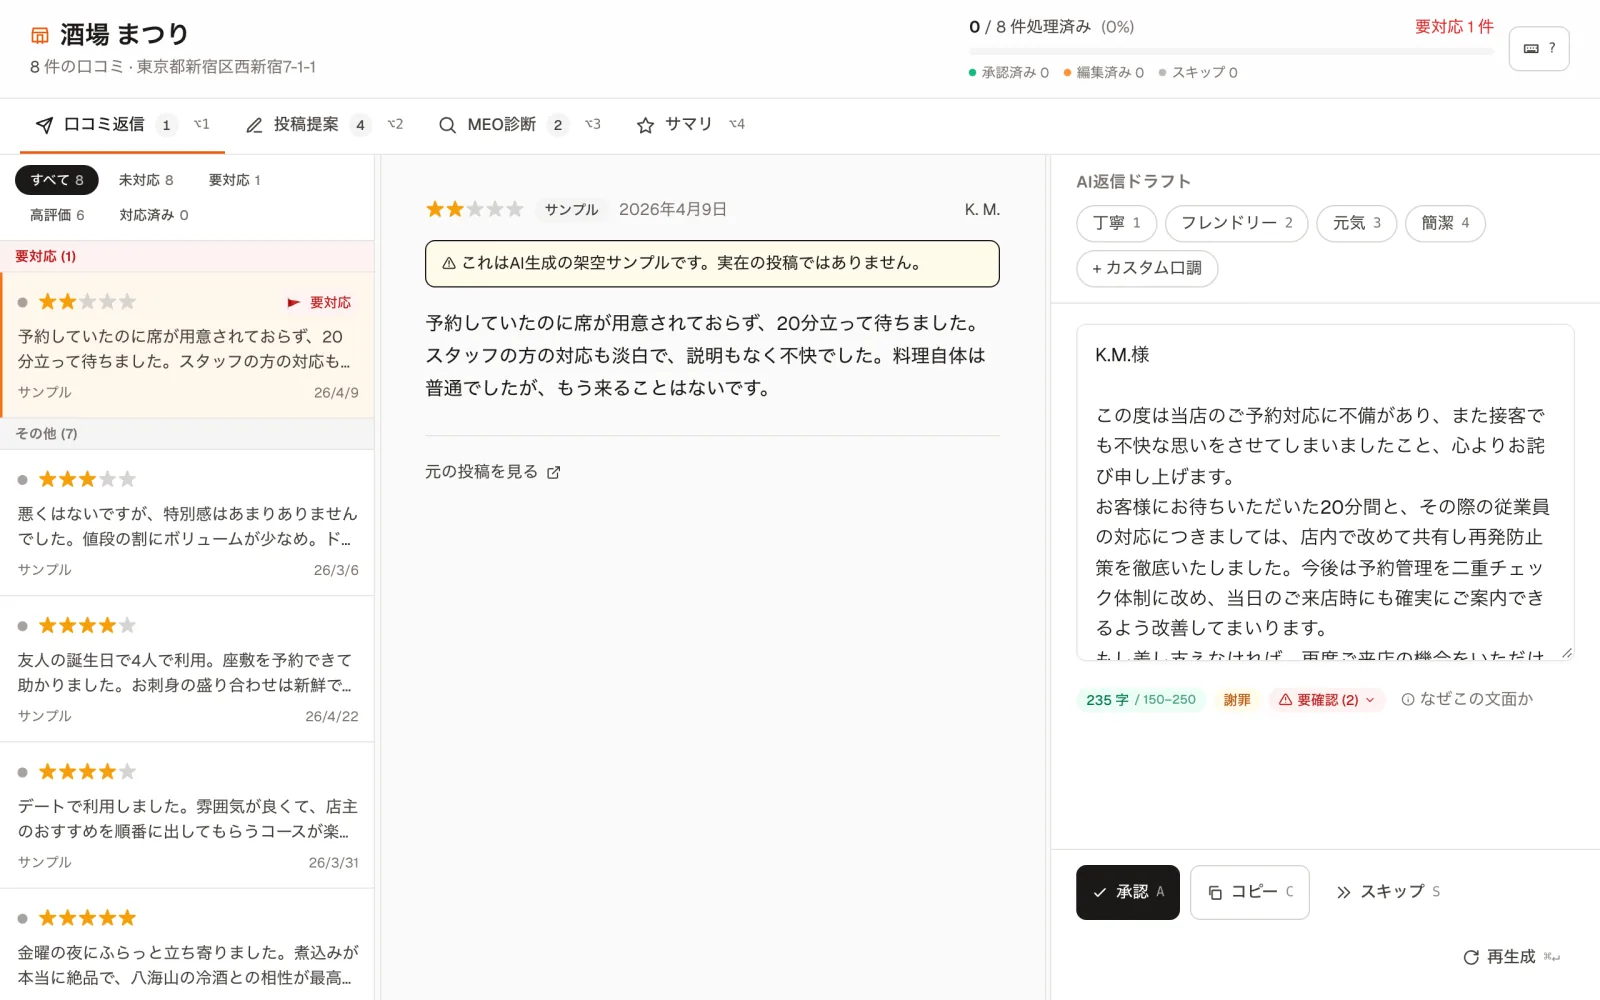The width and height of the screenshot is (1600, 1000).
Task: Click the store icon beside 酒場 まつり
Action: coord(40,35)
